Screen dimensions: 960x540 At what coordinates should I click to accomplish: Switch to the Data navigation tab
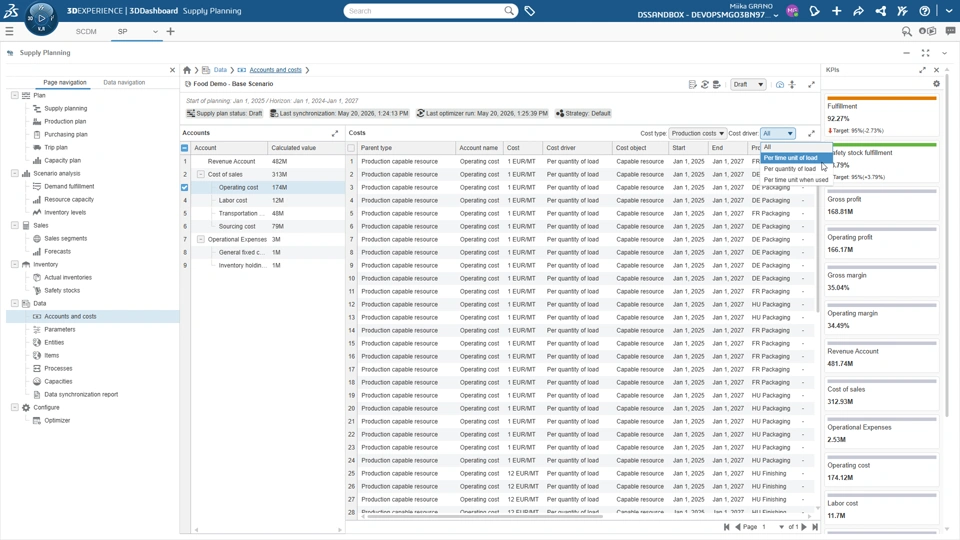124,82
